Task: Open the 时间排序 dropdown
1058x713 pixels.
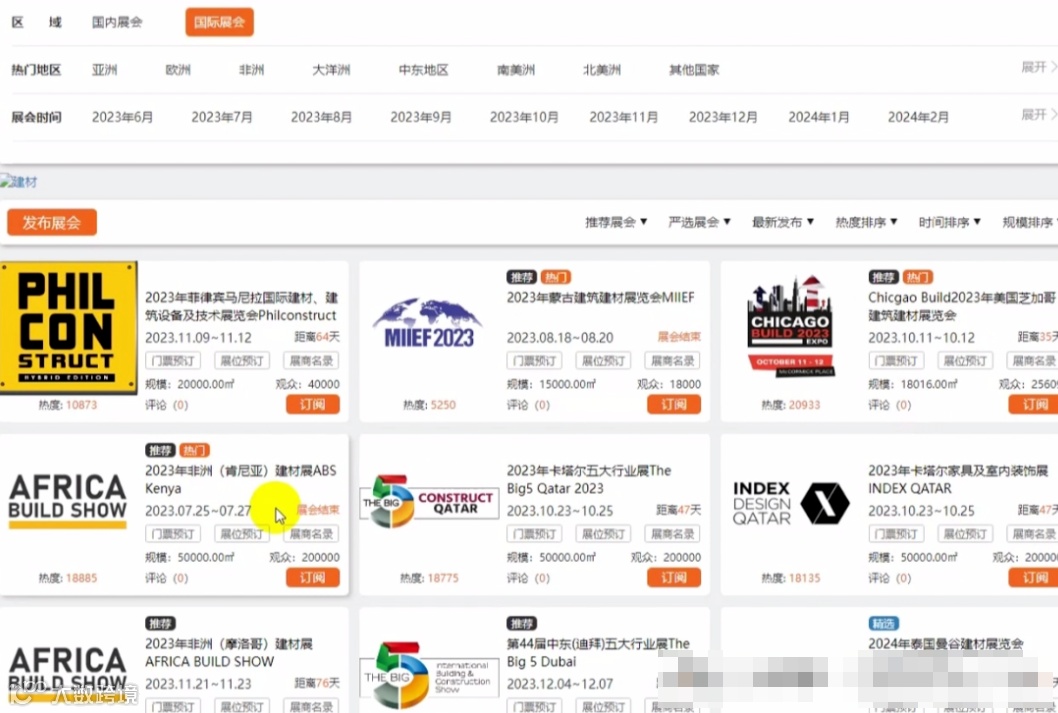Action: [x=949, y=222]
